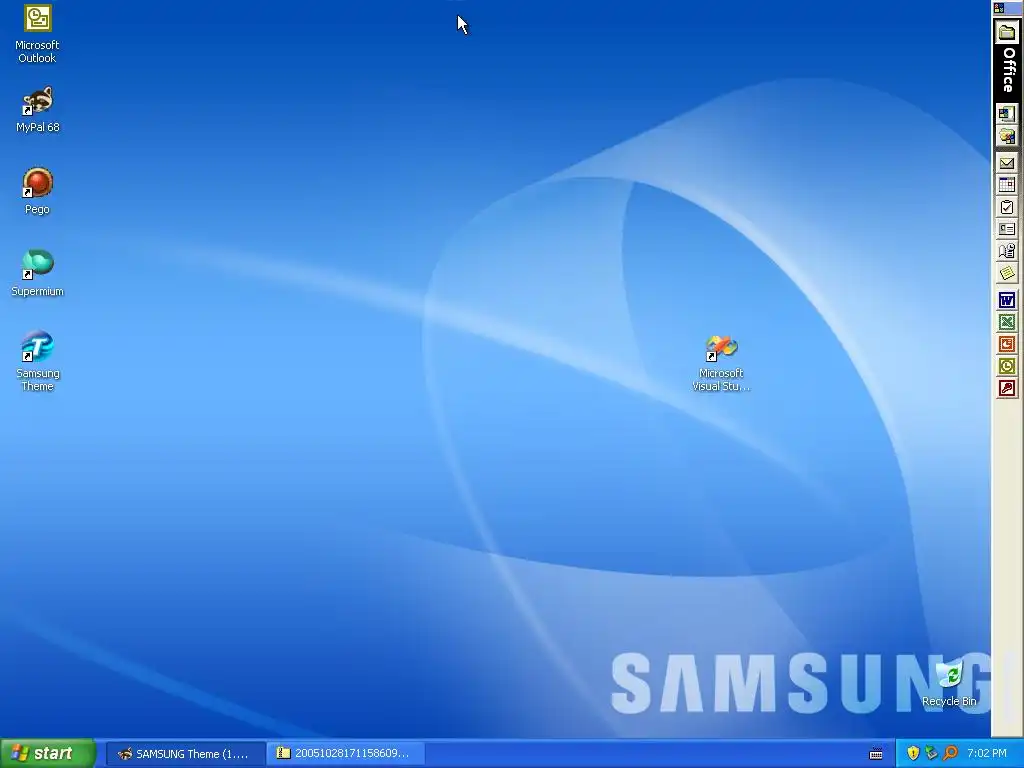Viewport: 1024px width, 768px height.
Task: Select the Pego desktop shortcut
Action: [x=37, y=191]
